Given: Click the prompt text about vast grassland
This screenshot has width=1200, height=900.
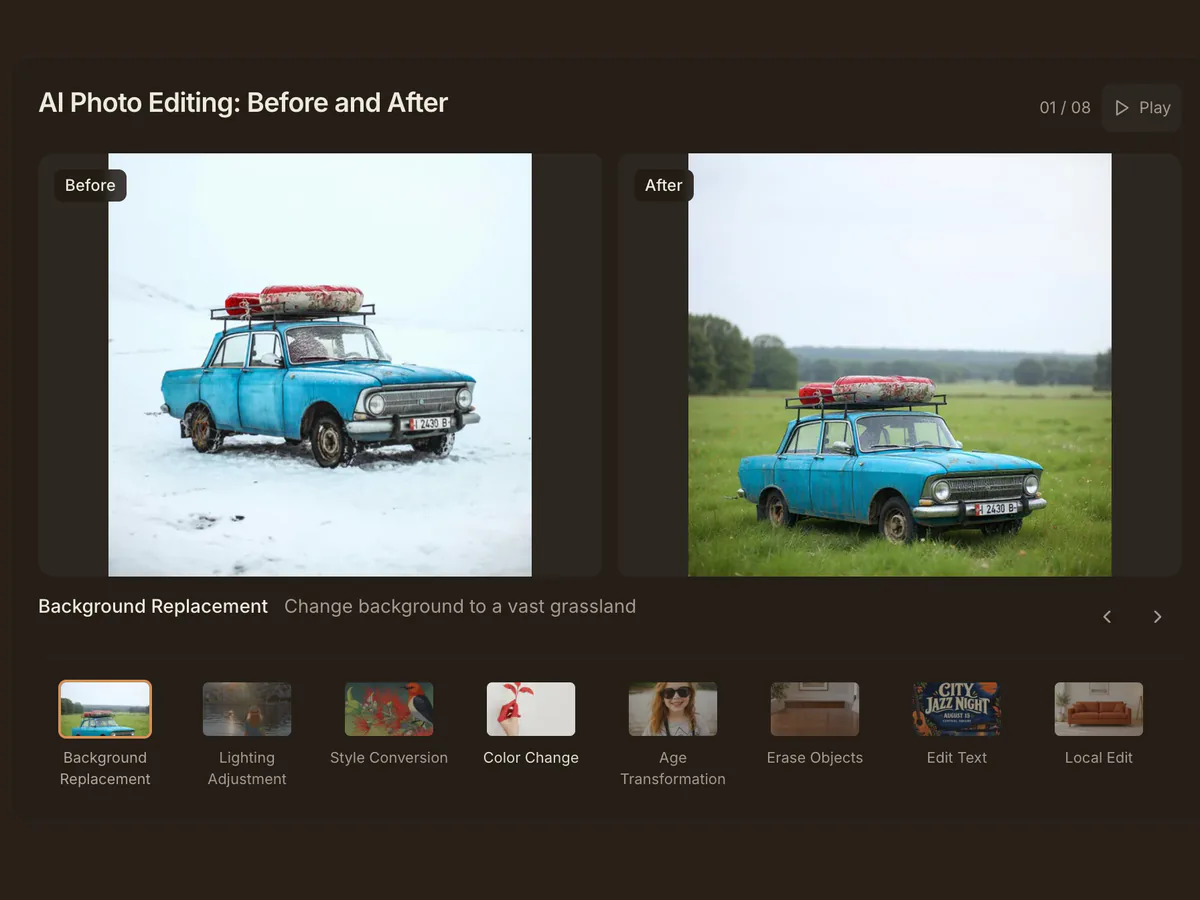Looking at the screenshot, I should [460, 606].
